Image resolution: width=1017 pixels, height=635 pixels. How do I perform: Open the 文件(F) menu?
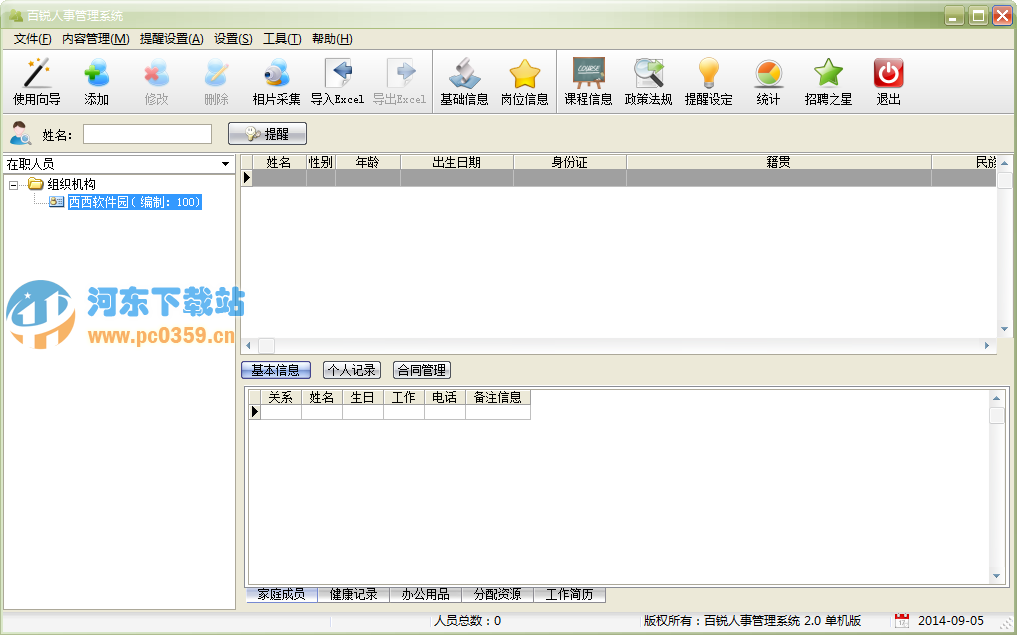pos(32,39)
